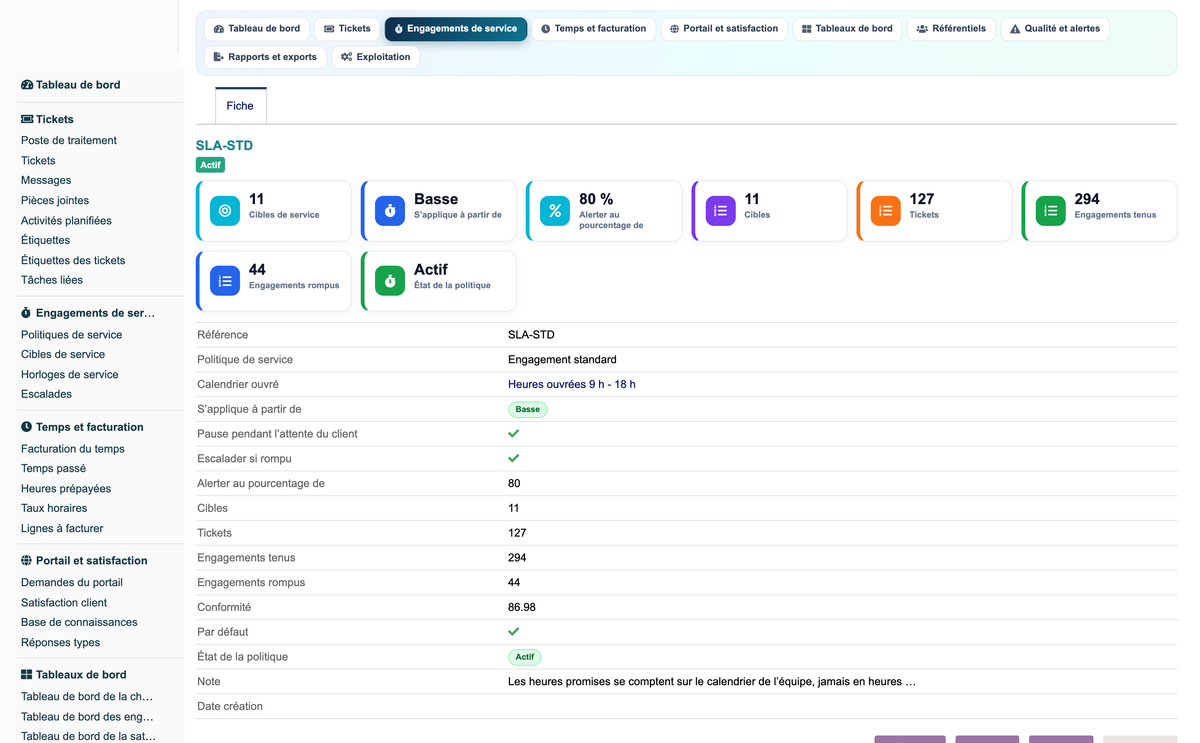Open Réponses types in the sidebar
Image resolution: width=1200 pixels, height=743 pixels.
click(x=61, y=643)
